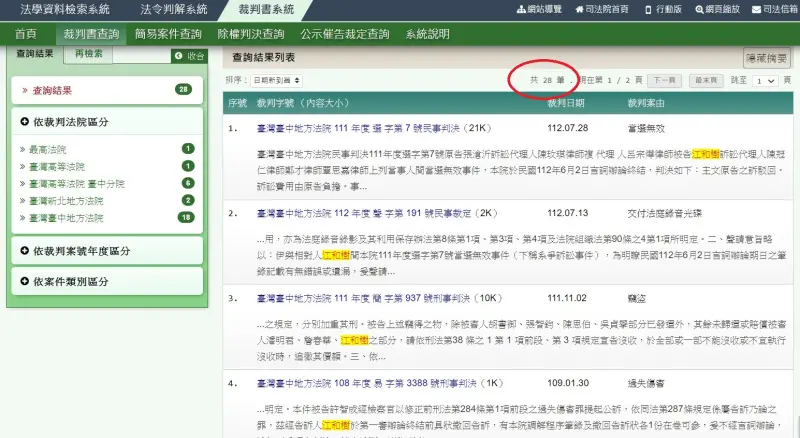The width and height of the screenshot is (800, 438).
Task: Click date 109.01.30 in fourth row
Action: (x=568, y=383)
